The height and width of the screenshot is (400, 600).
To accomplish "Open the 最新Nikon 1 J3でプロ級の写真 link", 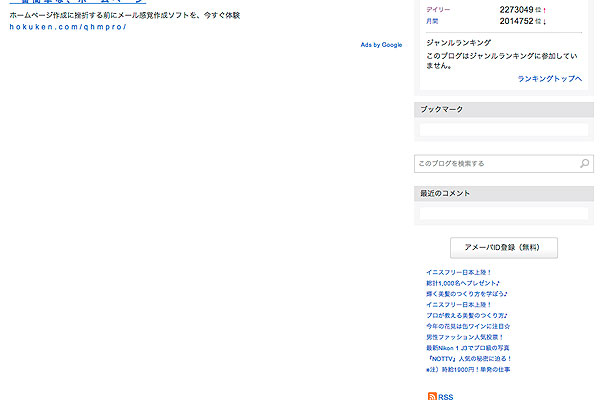I will pyautogui.click(x=468, y=348).
